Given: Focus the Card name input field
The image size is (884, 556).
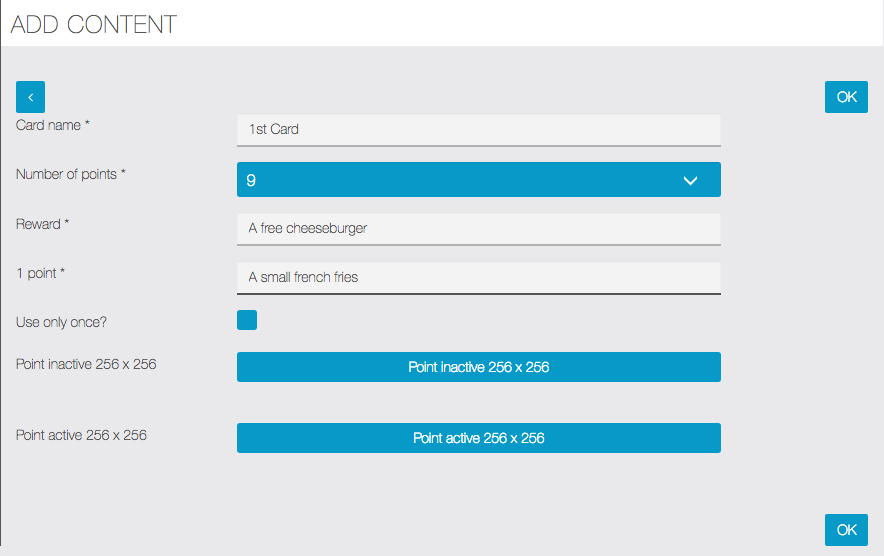Looking at the screenshot, I should [479, 130].
